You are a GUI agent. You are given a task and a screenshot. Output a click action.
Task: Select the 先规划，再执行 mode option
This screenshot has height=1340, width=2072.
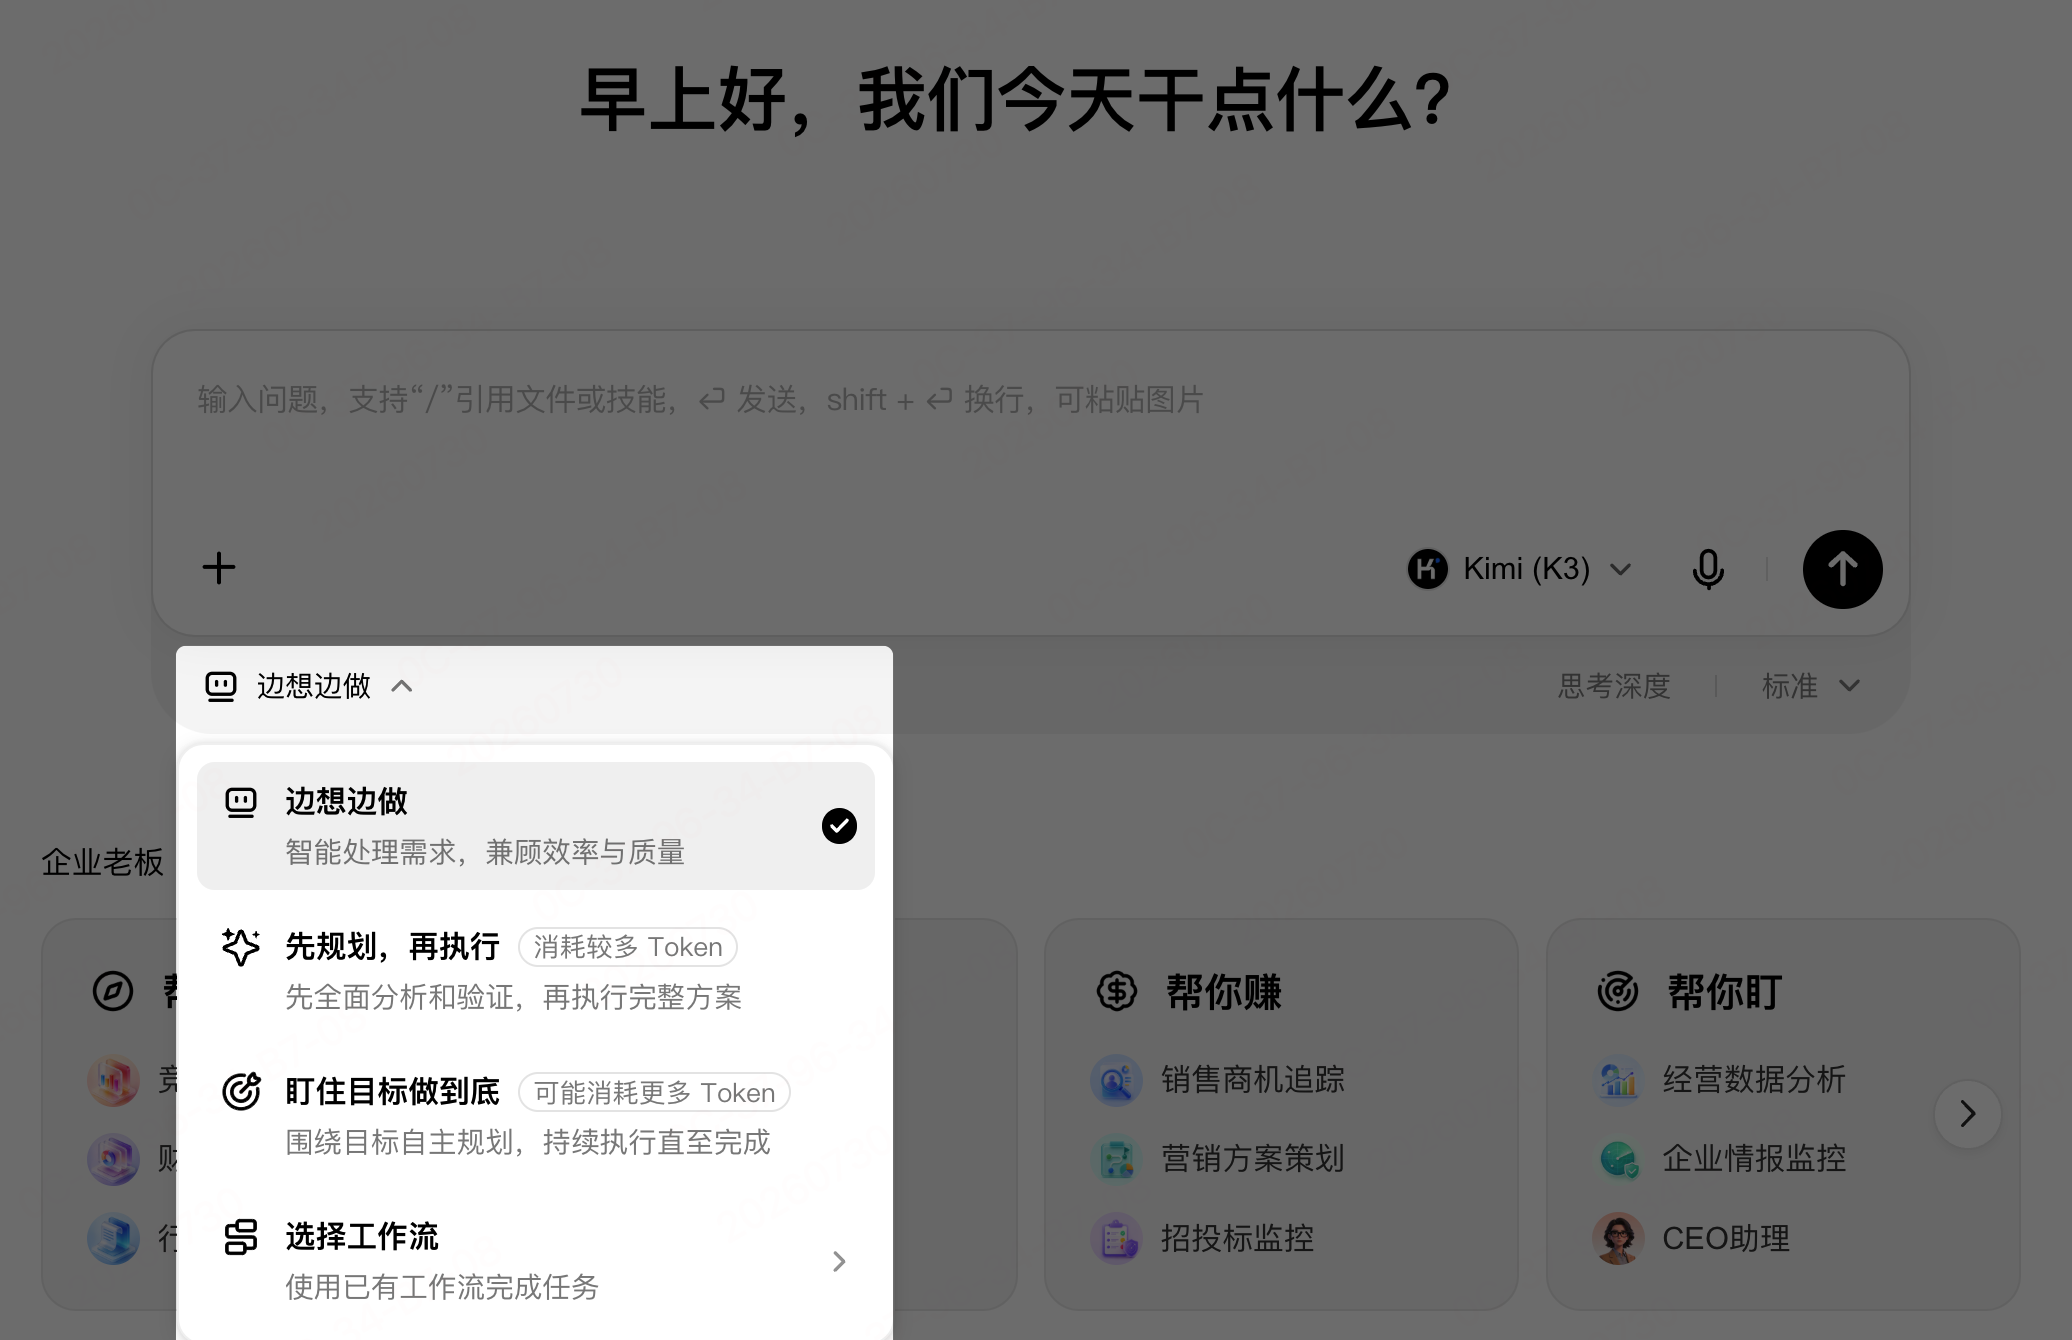click(x=535, y=970)
